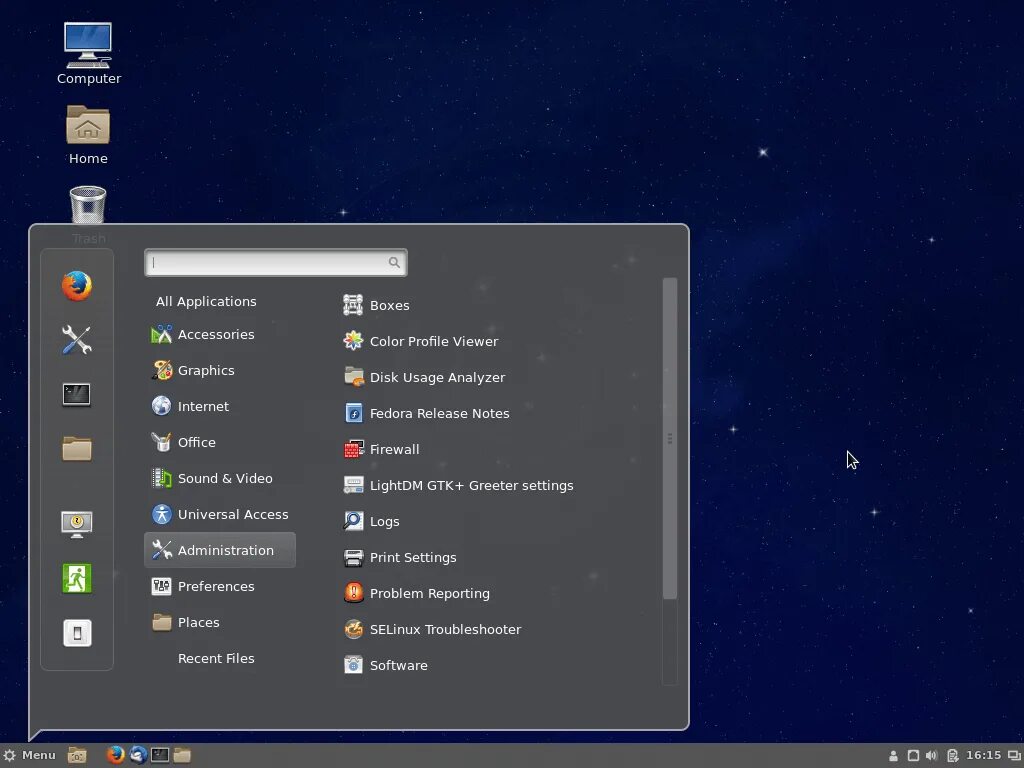1024x768 pixels.
Task: Click the clock showing 16:15
Action: (x=984, y=755)
